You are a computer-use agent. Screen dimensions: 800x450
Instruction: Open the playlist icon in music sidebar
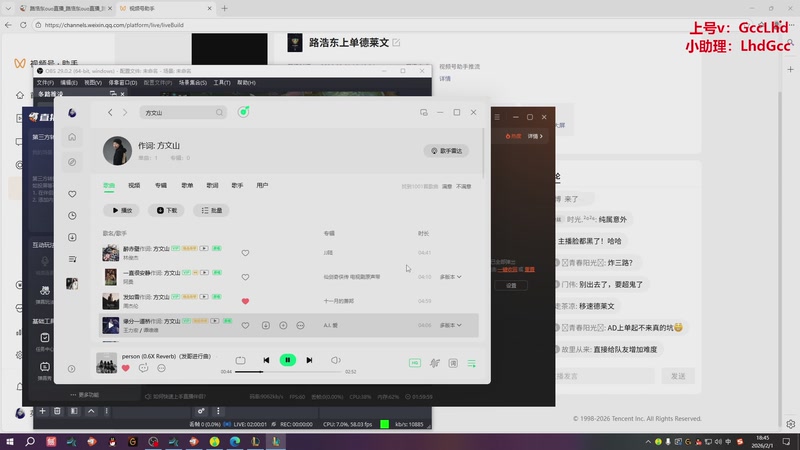[72, 259]
